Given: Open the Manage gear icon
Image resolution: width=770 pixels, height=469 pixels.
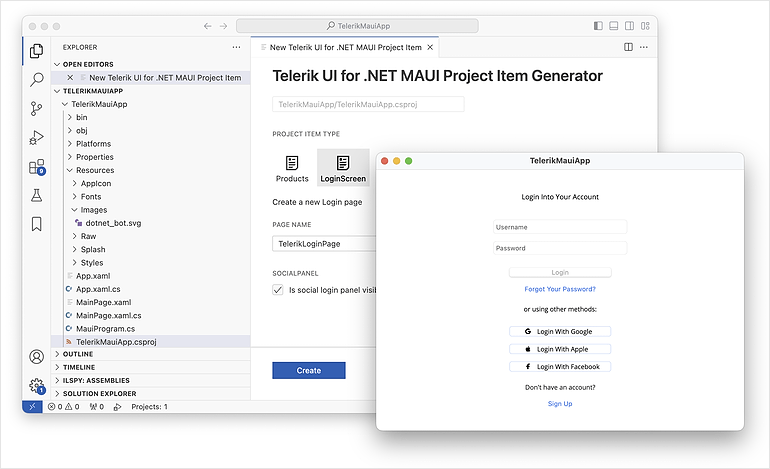Looking at the screenshot, I should pyautogui.click(x=37, y=386).
